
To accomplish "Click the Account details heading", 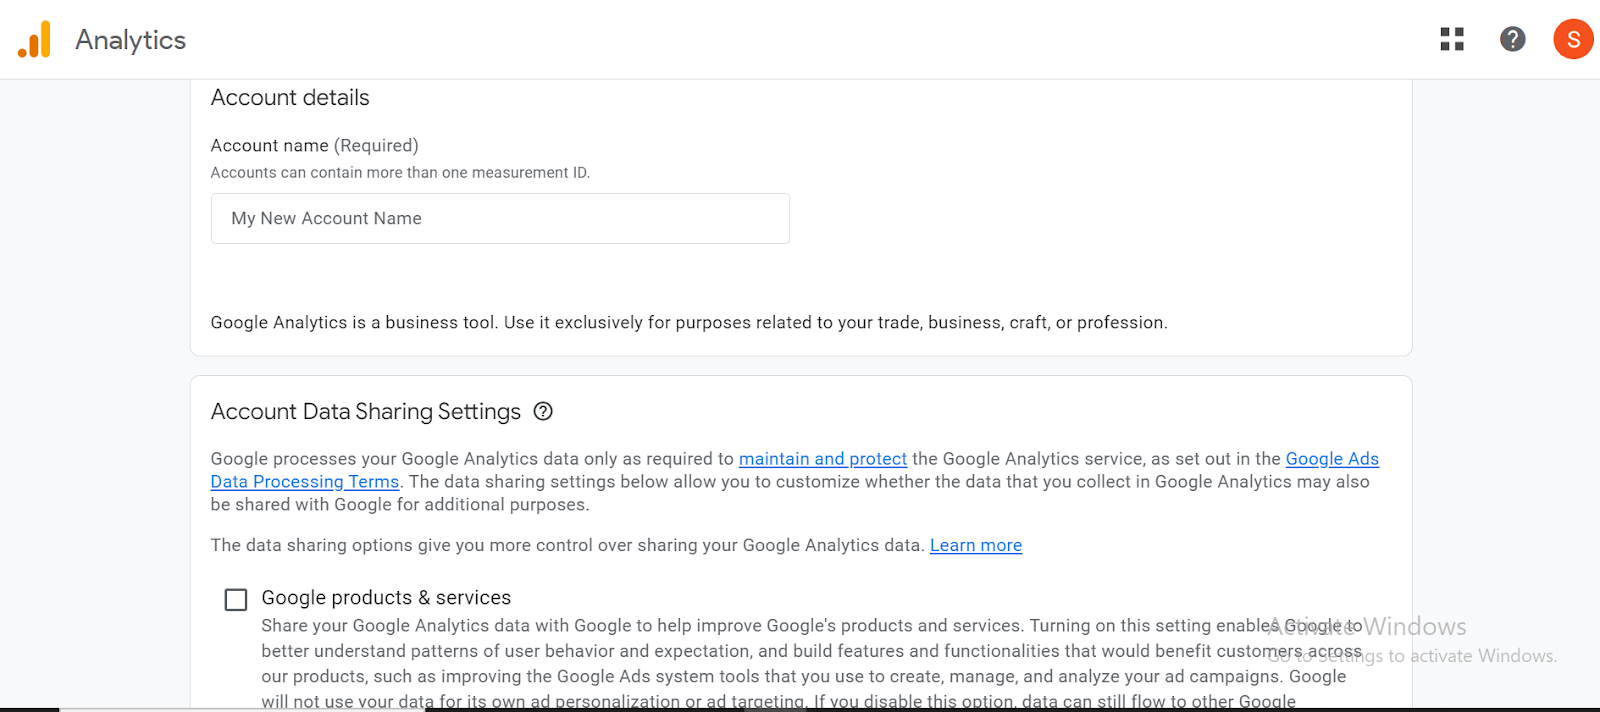I will 290,98.
